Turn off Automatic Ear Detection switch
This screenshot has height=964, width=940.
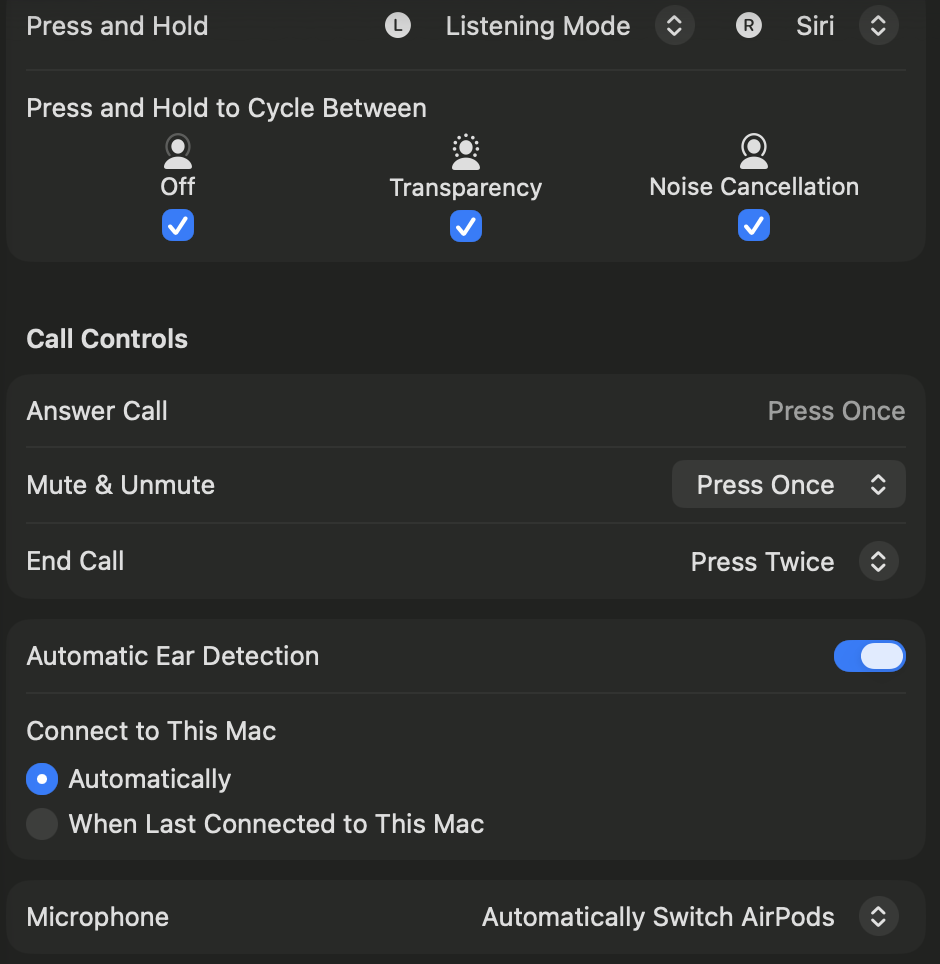(869, 656)
